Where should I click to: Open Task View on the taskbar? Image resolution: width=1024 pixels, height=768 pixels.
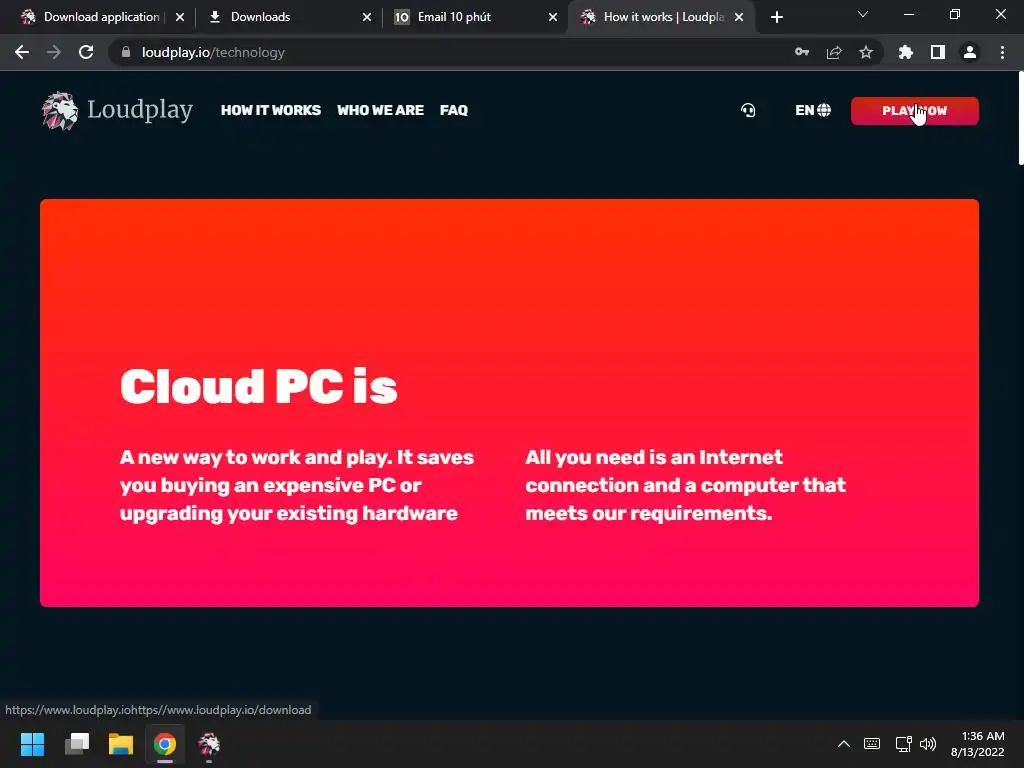(x=77, y=744)
